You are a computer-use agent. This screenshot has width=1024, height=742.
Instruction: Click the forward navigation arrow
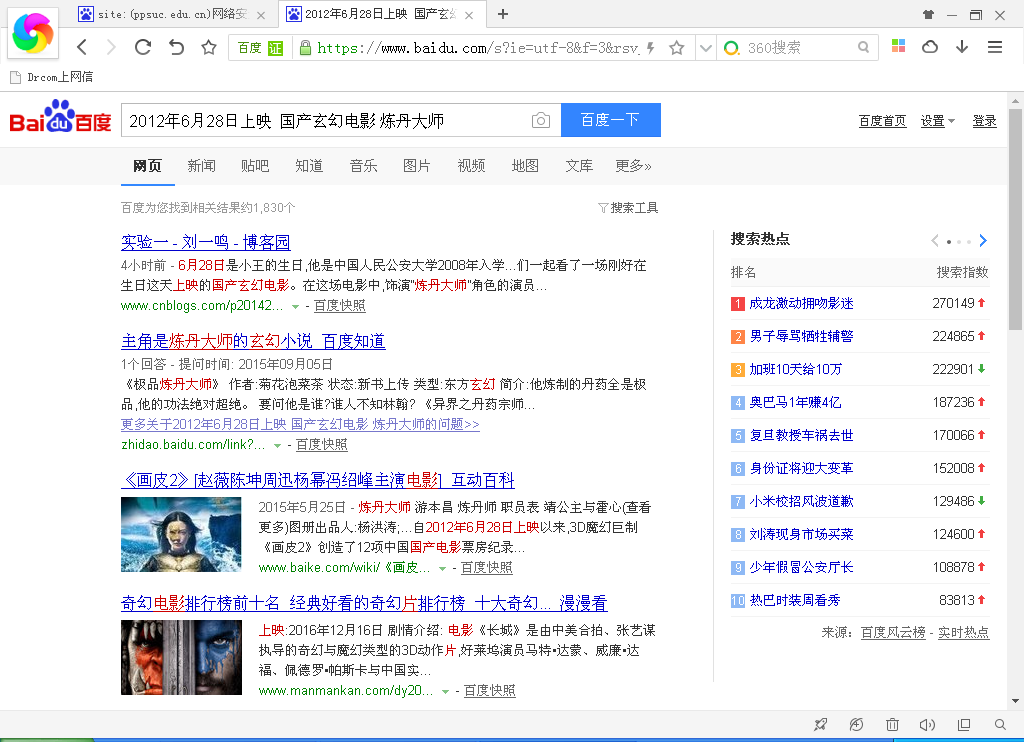coord(111,47)
